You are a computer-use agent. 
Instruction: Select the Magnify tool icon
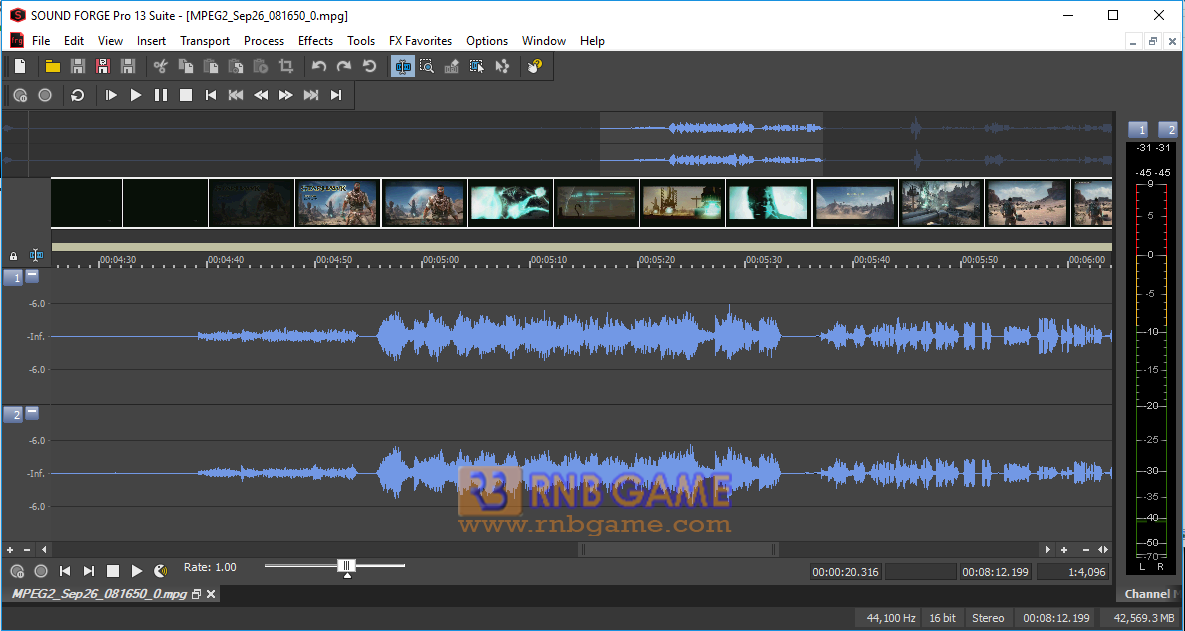[x=427, y=66]
